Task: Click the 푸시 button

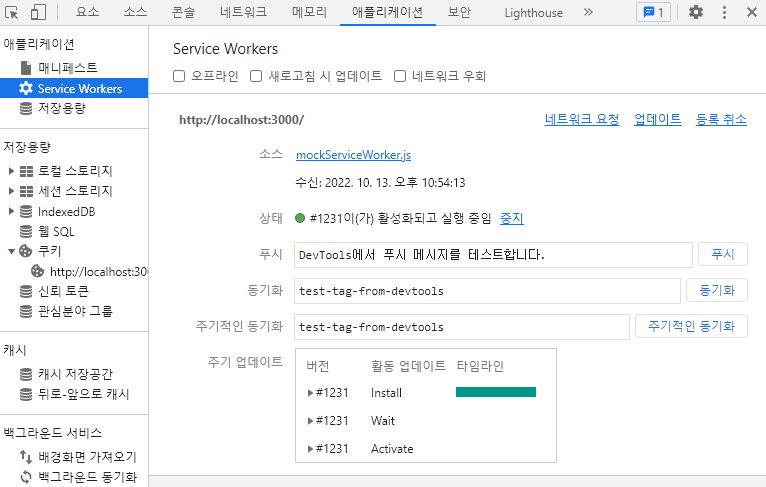Action: 723,254
